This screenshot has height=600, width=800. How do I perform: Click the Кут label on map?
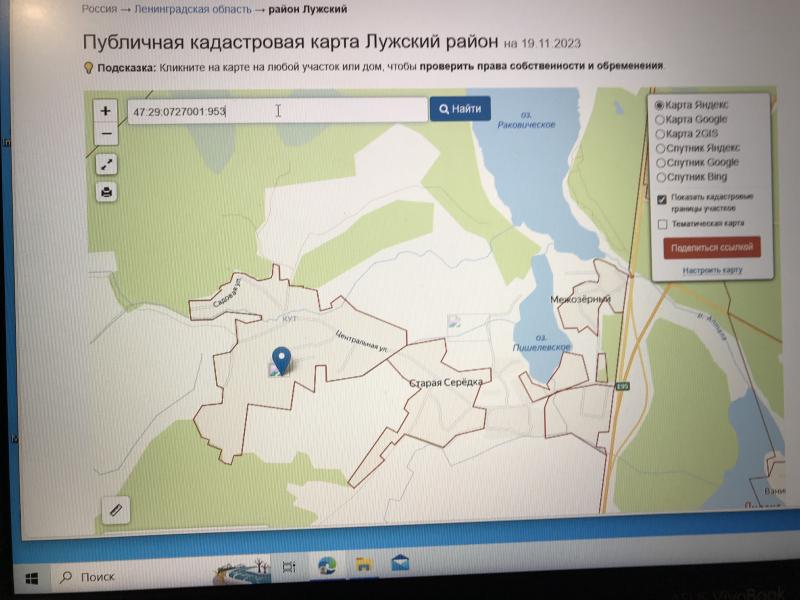coord(289,318)
